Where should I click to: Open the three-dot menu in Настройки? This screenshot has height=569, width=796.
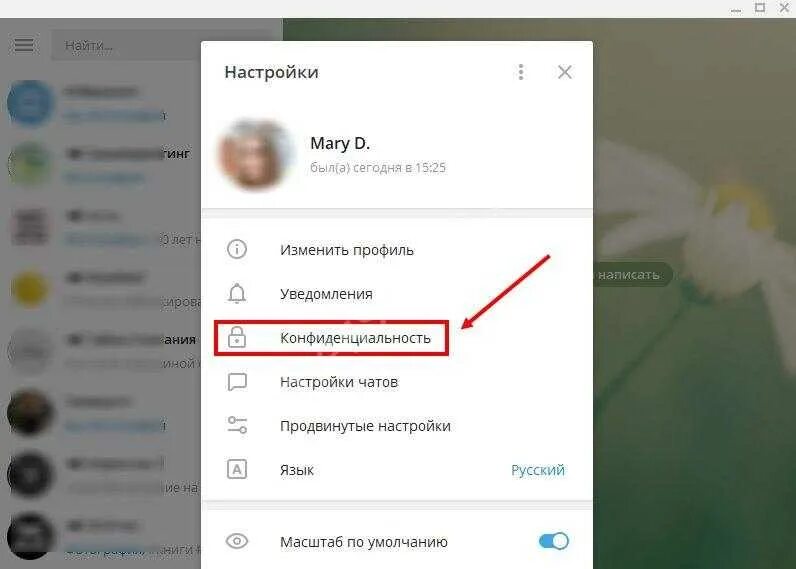pos(520,72)
